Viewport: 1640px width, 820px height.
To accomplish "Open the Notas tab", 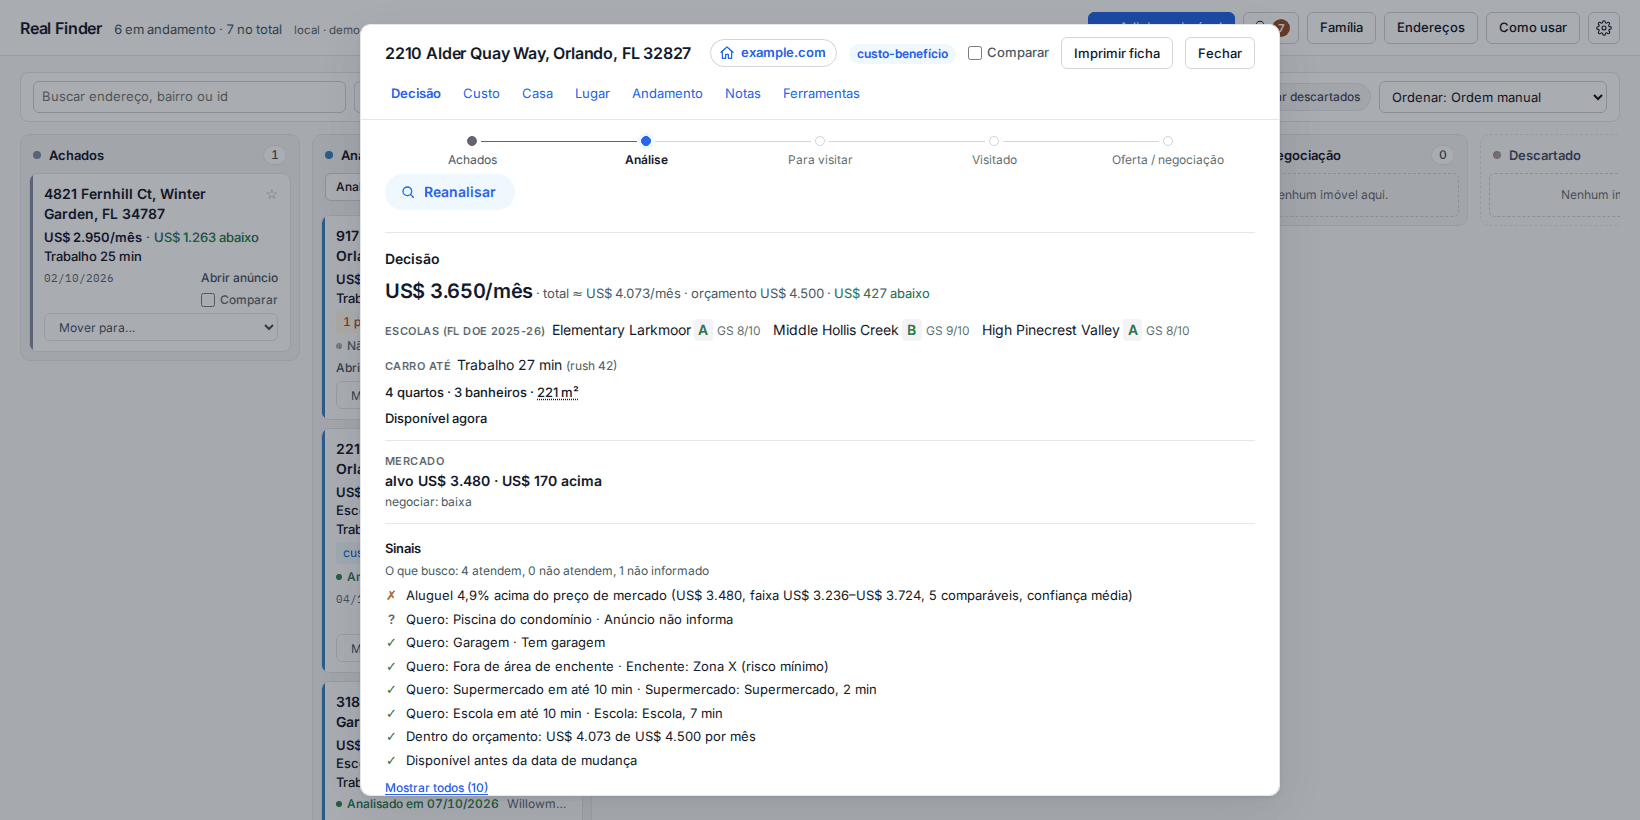I will [743, 93].
